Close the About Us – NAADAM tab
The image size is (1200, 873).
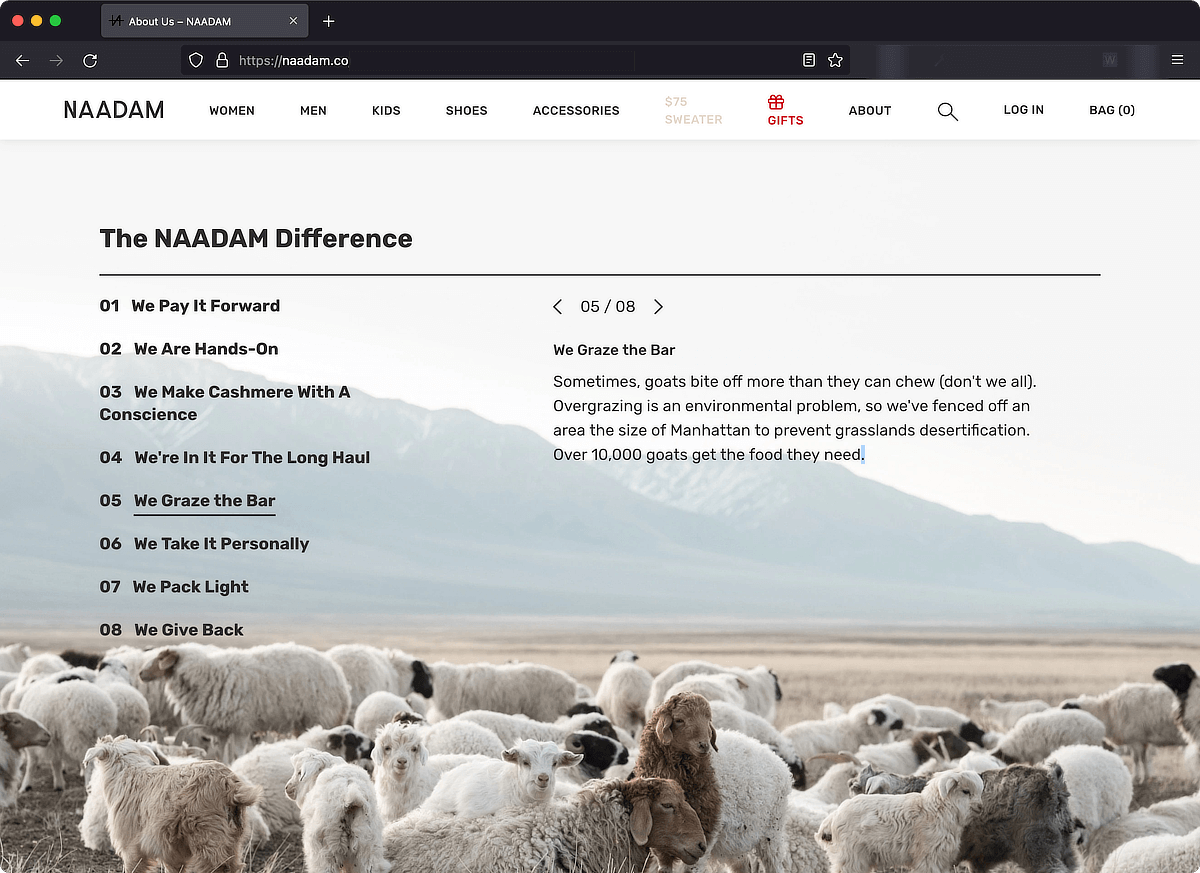coord(293,21)
